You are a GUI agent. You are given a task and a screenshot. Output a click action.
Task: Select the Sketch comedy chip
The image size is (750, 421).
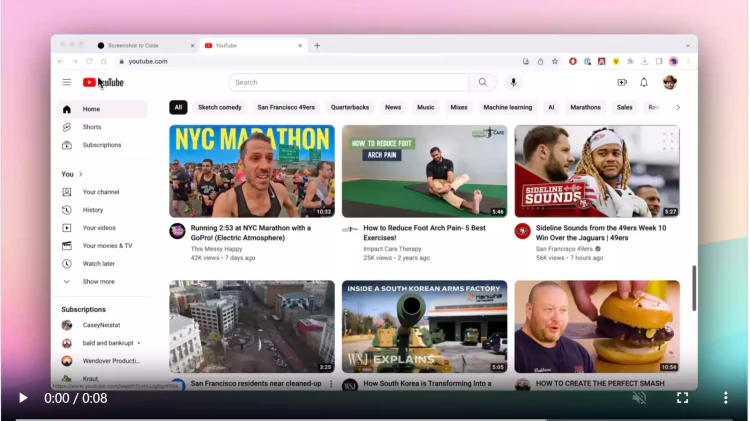tap(220, 108)
